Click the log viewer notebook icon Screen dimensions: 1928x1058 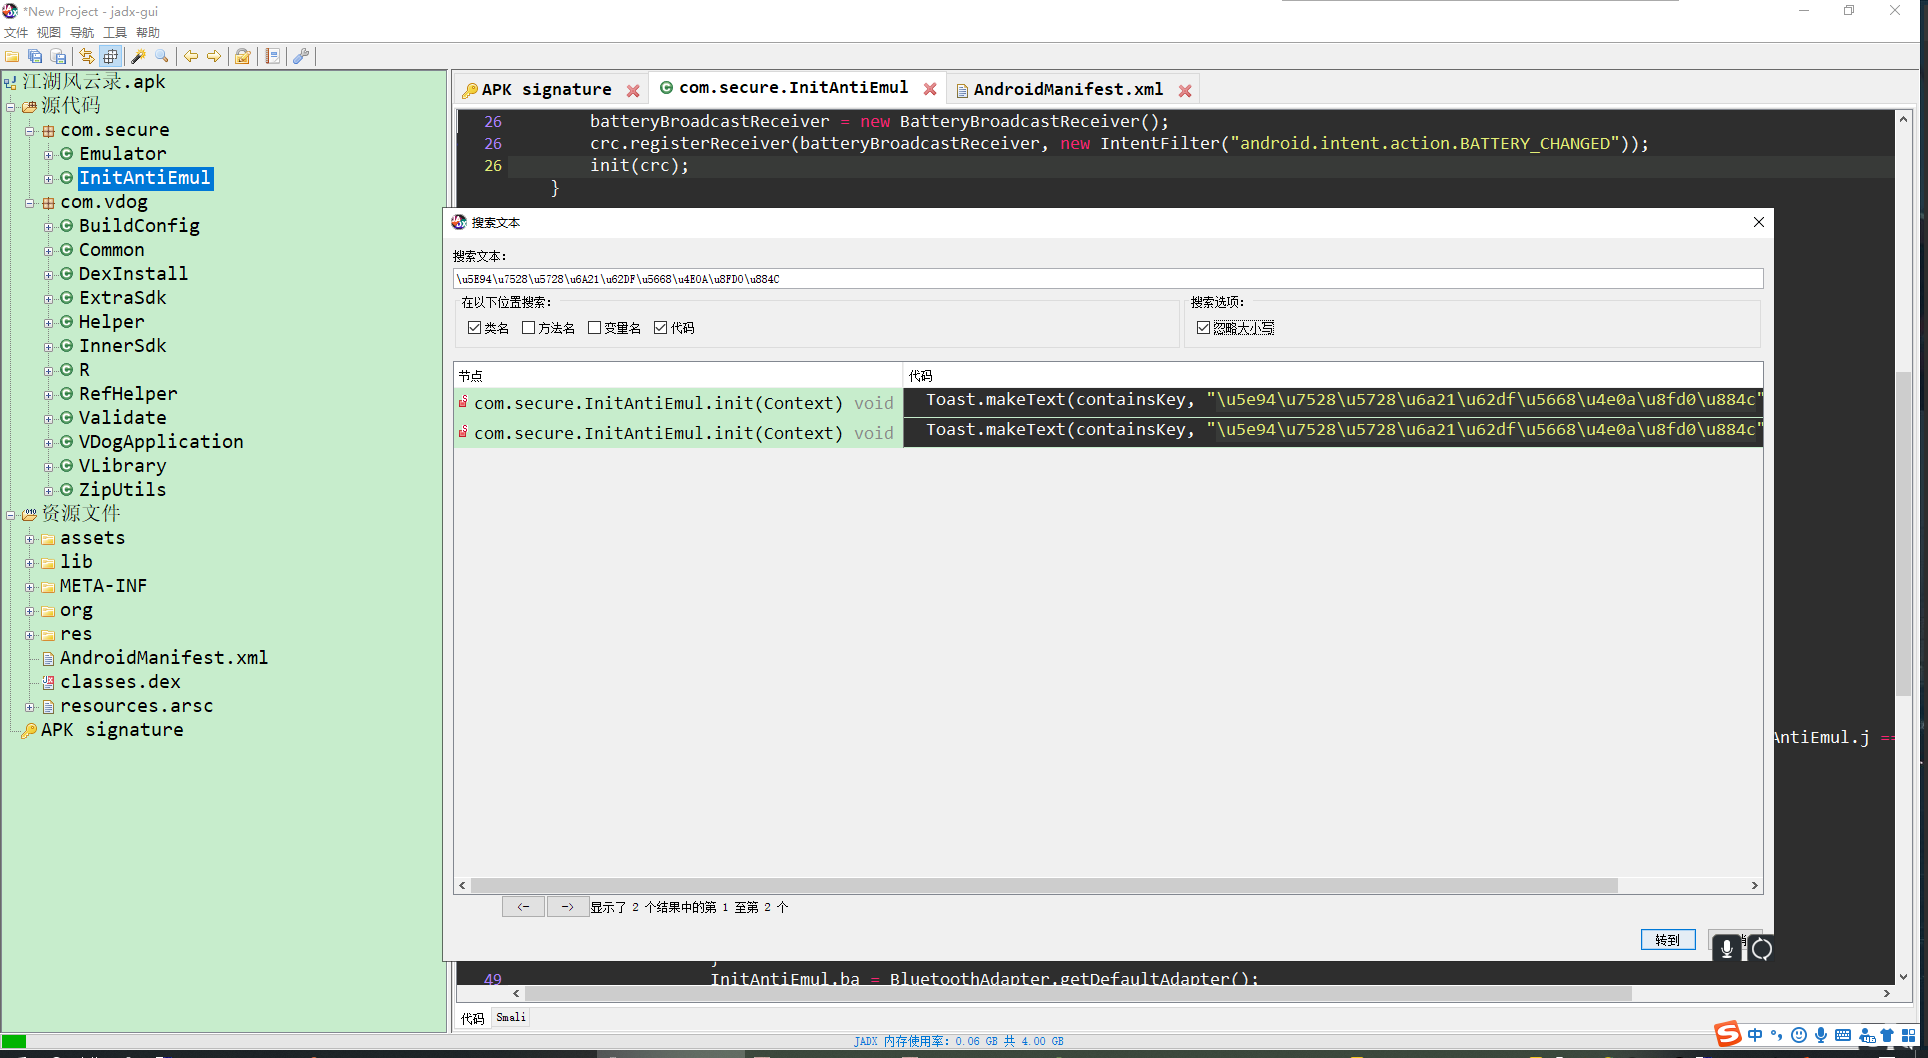[272, 56]
